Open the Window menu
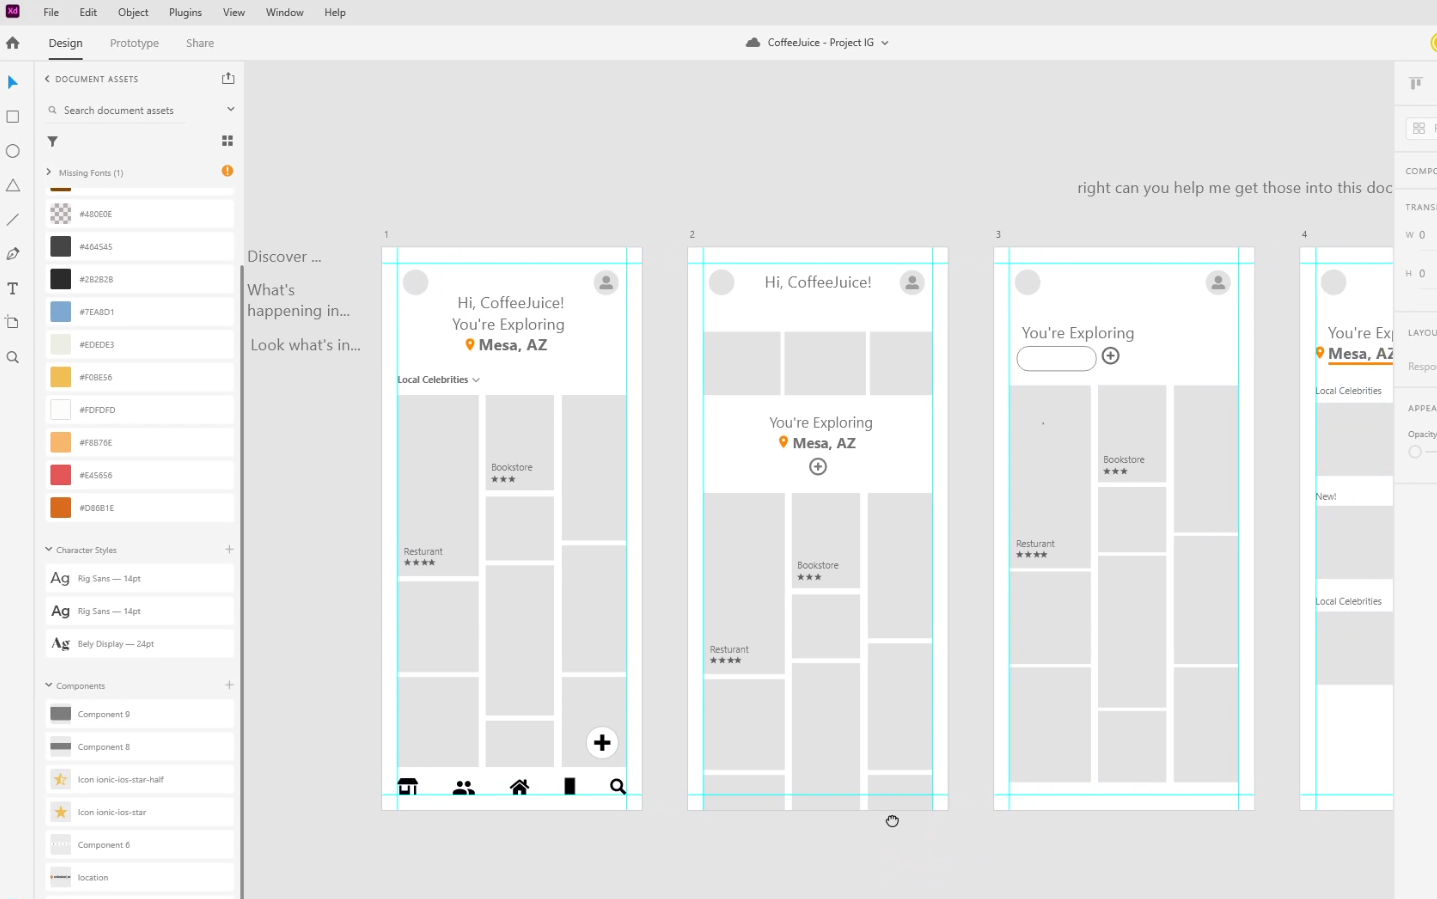The height and width of the screenshot is (899, 1437). click(285, 12)
